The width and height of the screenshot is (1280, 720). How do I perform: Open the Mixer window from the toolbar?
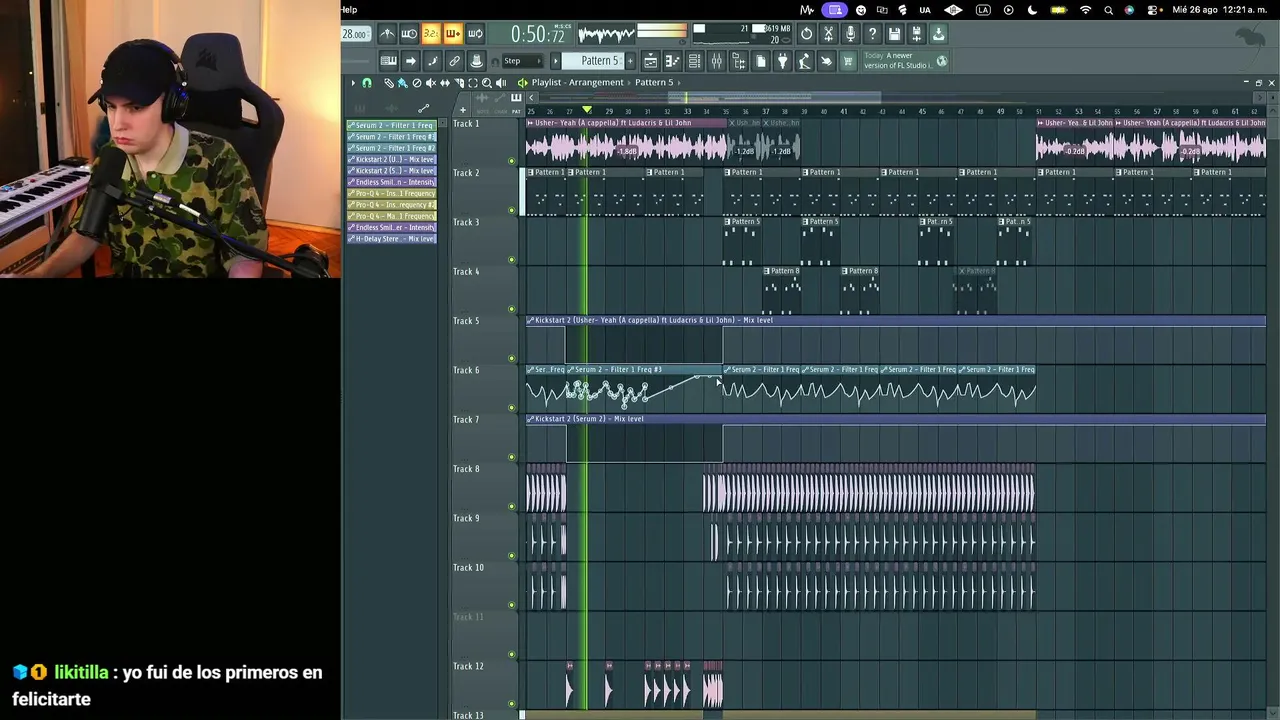click(x=716, y=61)
